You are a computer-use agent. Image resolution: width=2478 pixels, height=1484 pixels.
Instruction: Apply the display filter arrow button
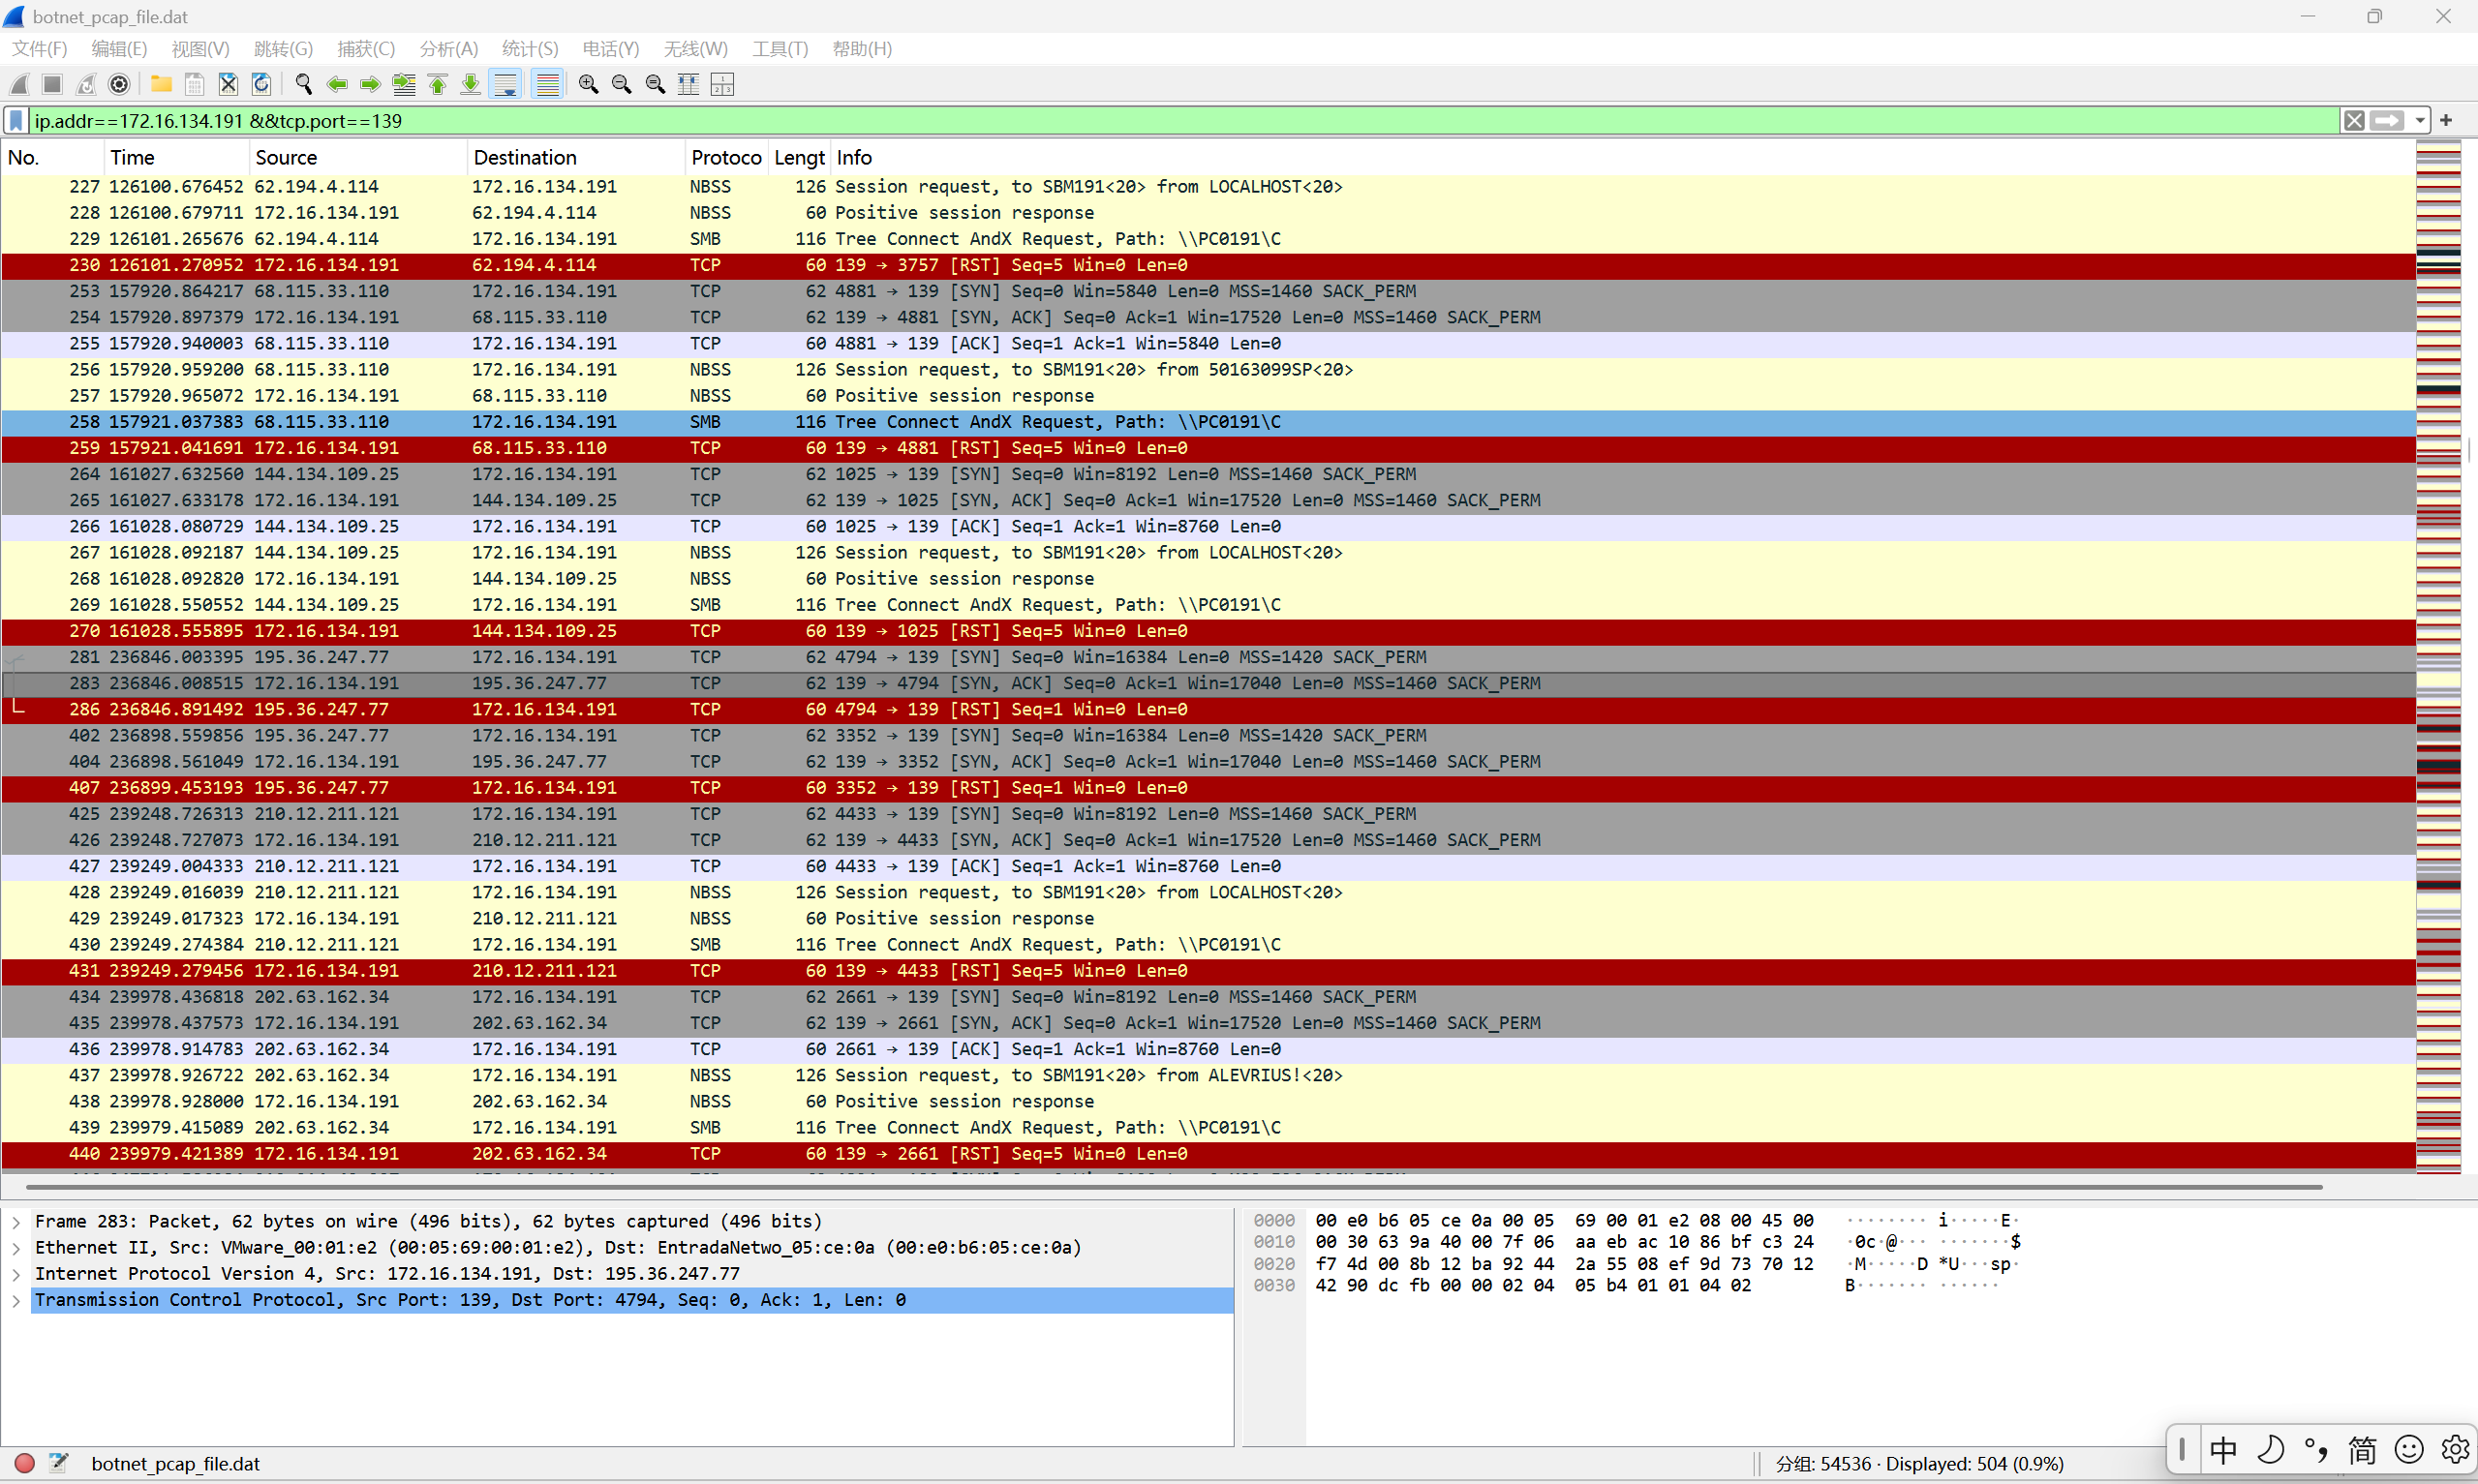(x=2387, y=121)
